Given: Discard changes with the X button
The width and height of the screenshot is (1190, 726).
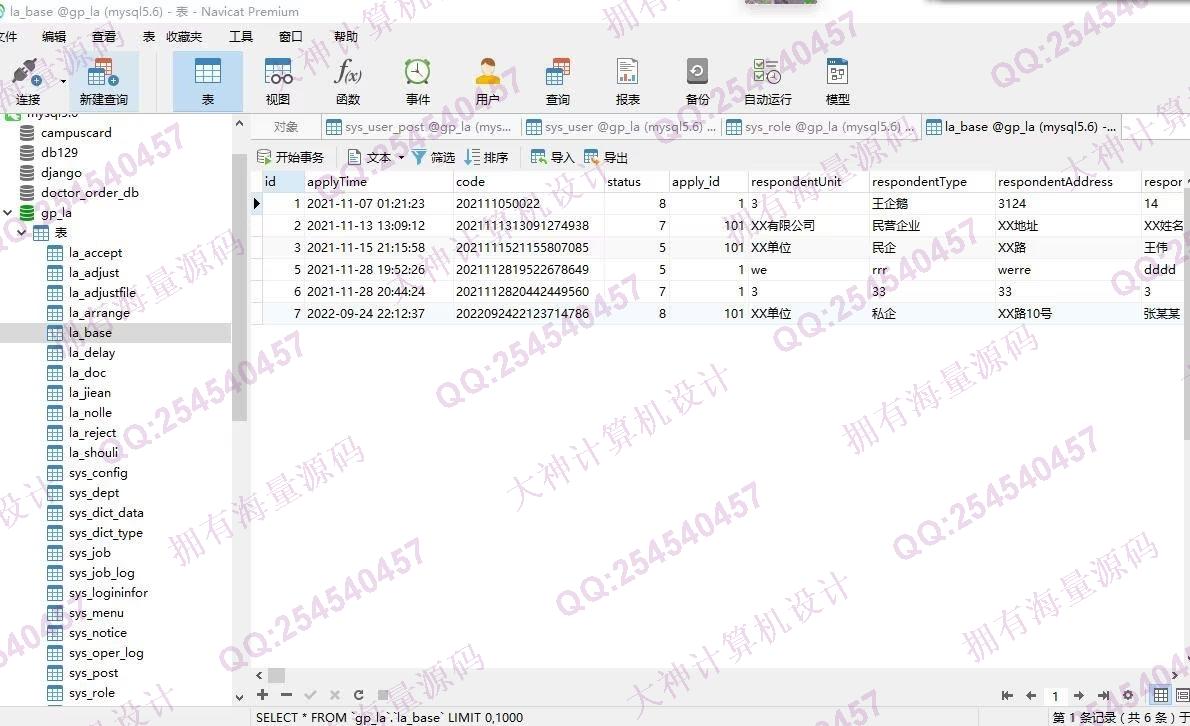Looking at the screenshot, I should (x=335, y=694).
